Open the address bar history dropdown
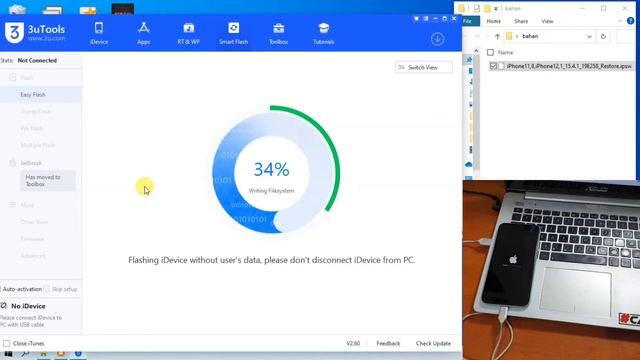Viewport: 640px width, 360px height. click(x=589, y=36)
